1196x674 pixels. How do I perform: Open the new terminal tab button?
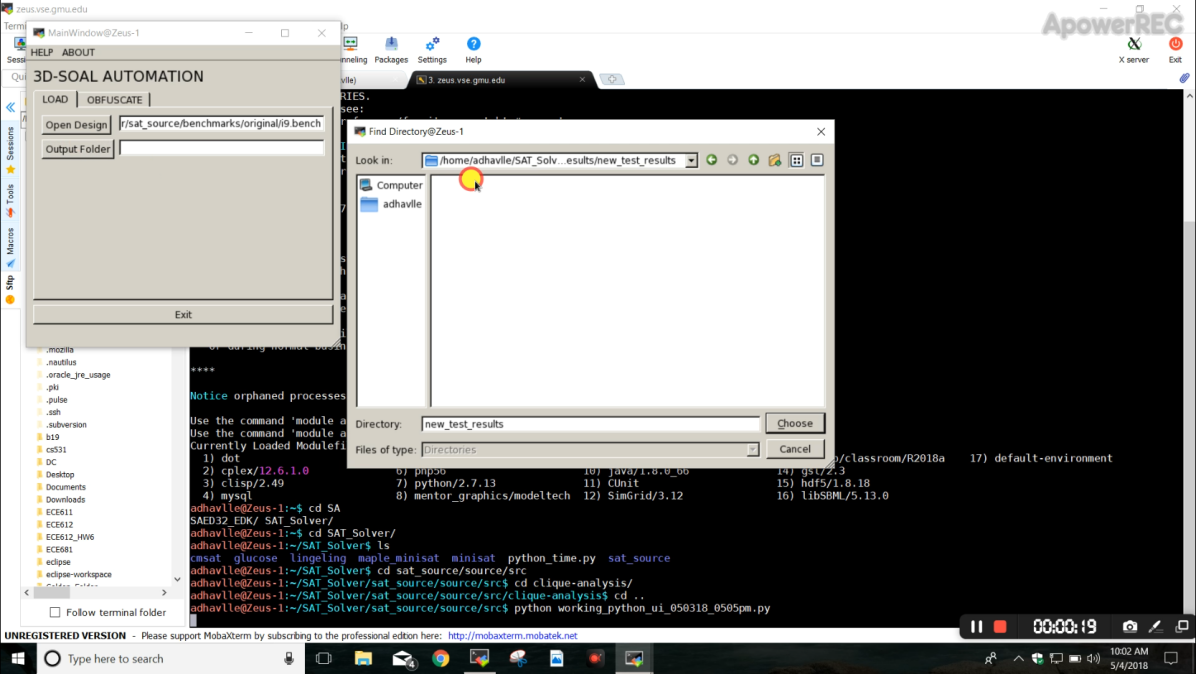pyautogui.click(x=612, y=79)
